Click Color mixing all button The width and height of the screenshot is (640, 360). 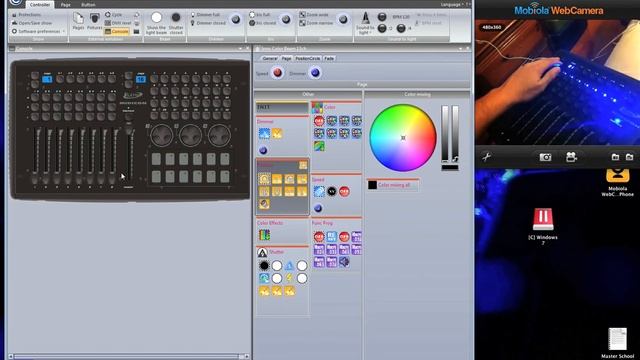(x=393, y=185)
